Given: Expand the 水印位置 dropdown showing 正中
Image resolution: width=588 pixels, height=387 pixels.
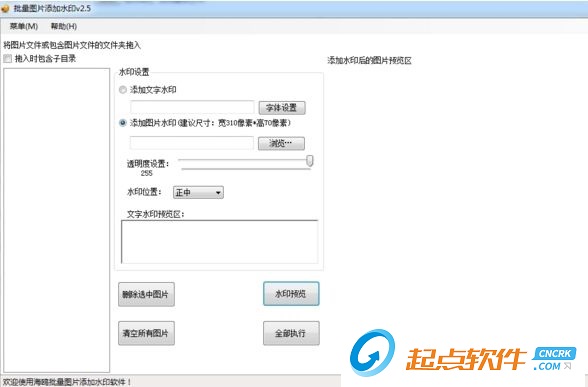Looking at the screenshot, I should pyautogui.click(x=198, y=192).
